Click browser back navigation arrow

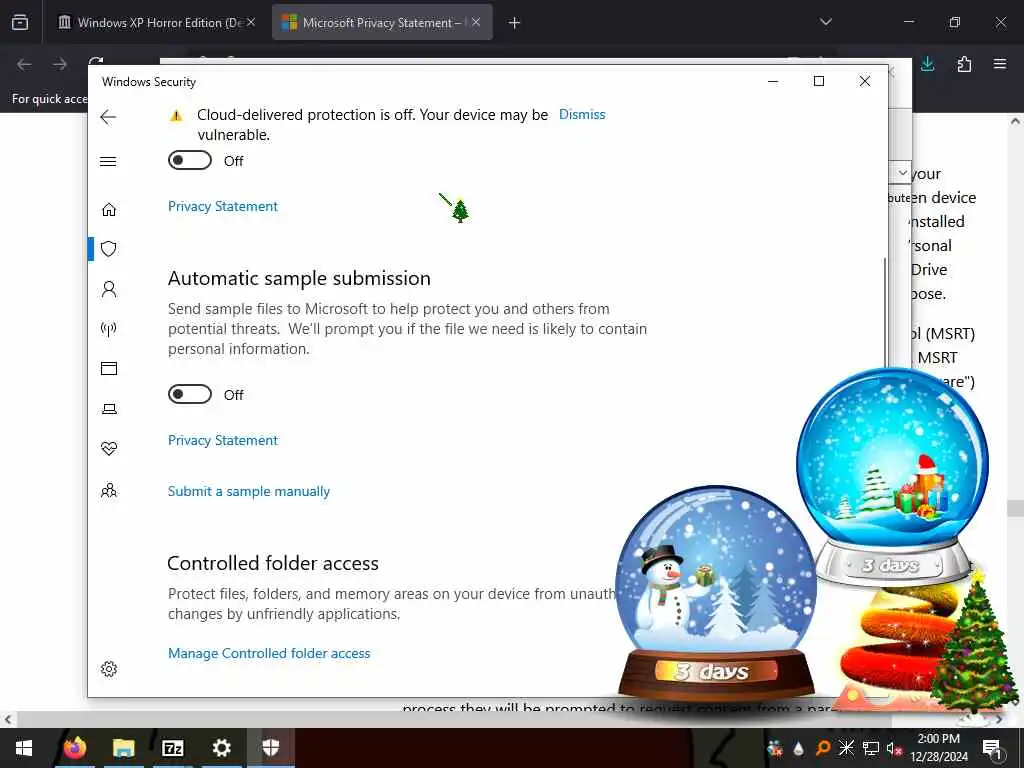tap(24, 64)
